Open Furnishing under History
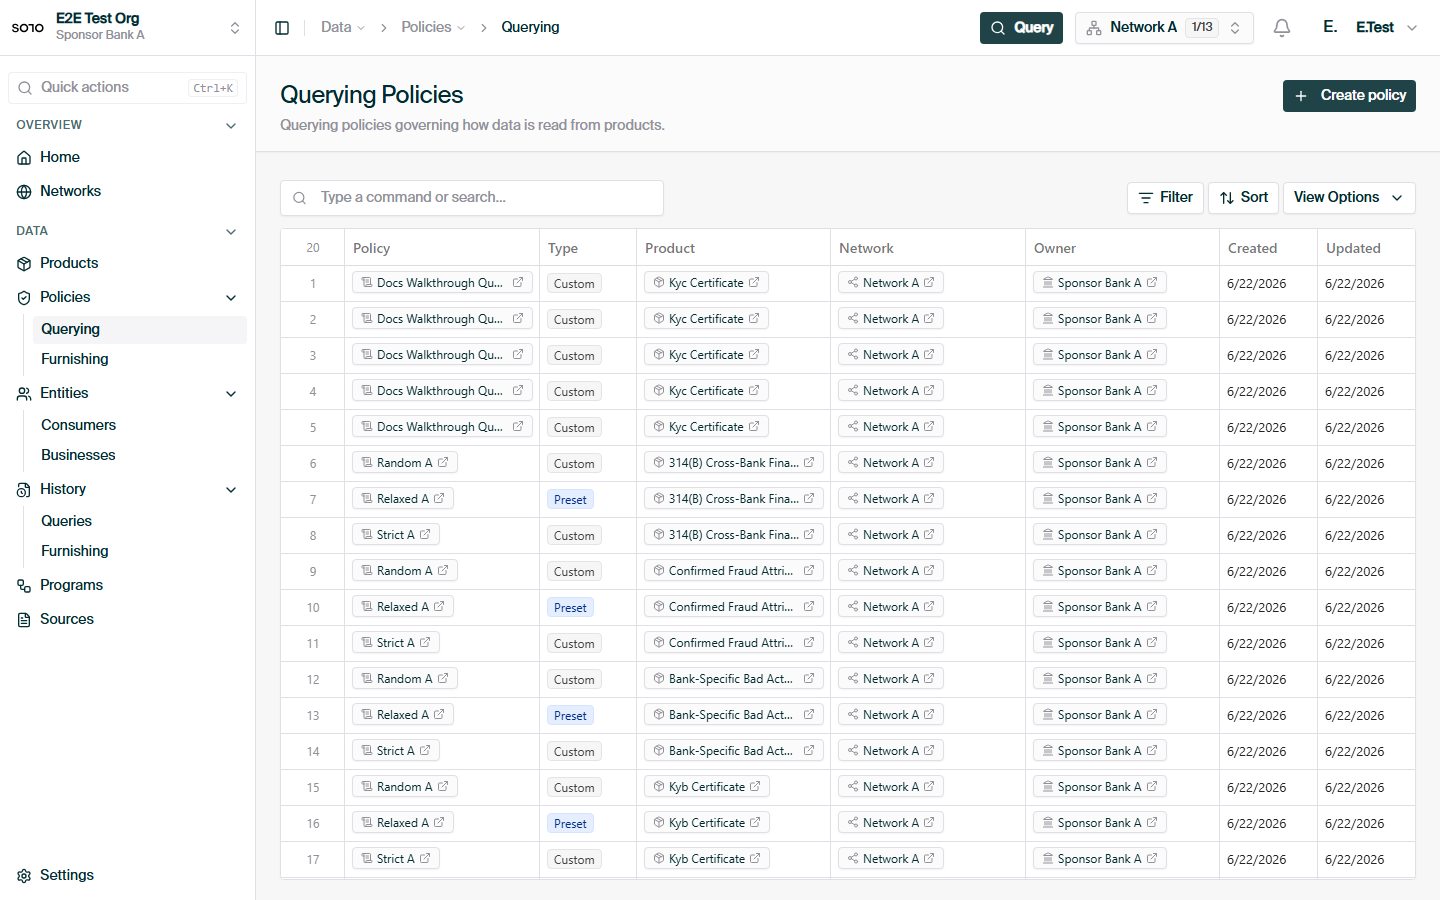Image resolution: width=1440 pixels, height=900 pixels. [140, 552]
